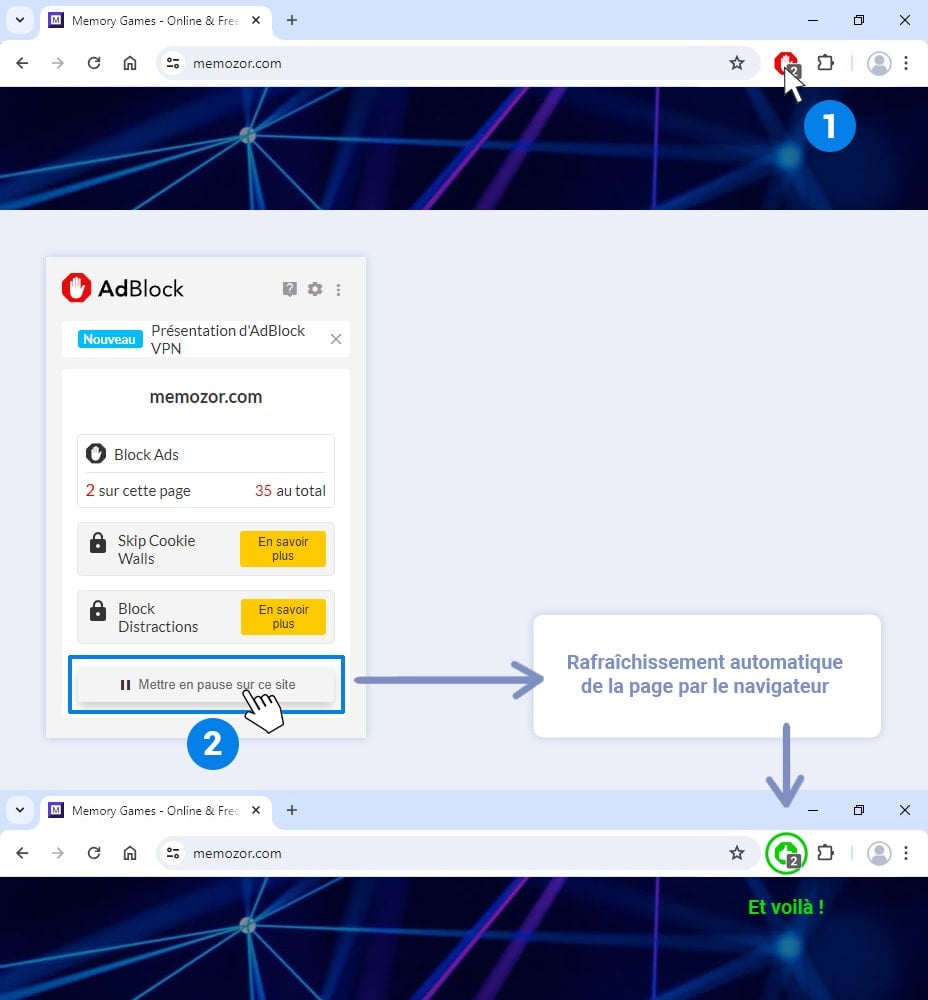Bookmark the page with upper browser's star

coord(737,63)
